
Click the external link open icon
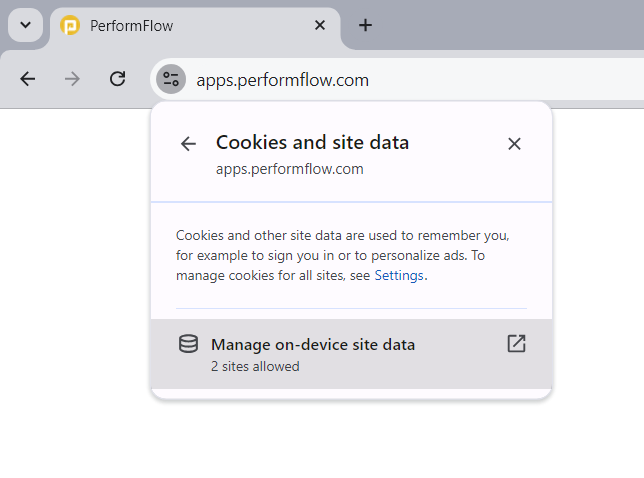click(x=516, y=344)
